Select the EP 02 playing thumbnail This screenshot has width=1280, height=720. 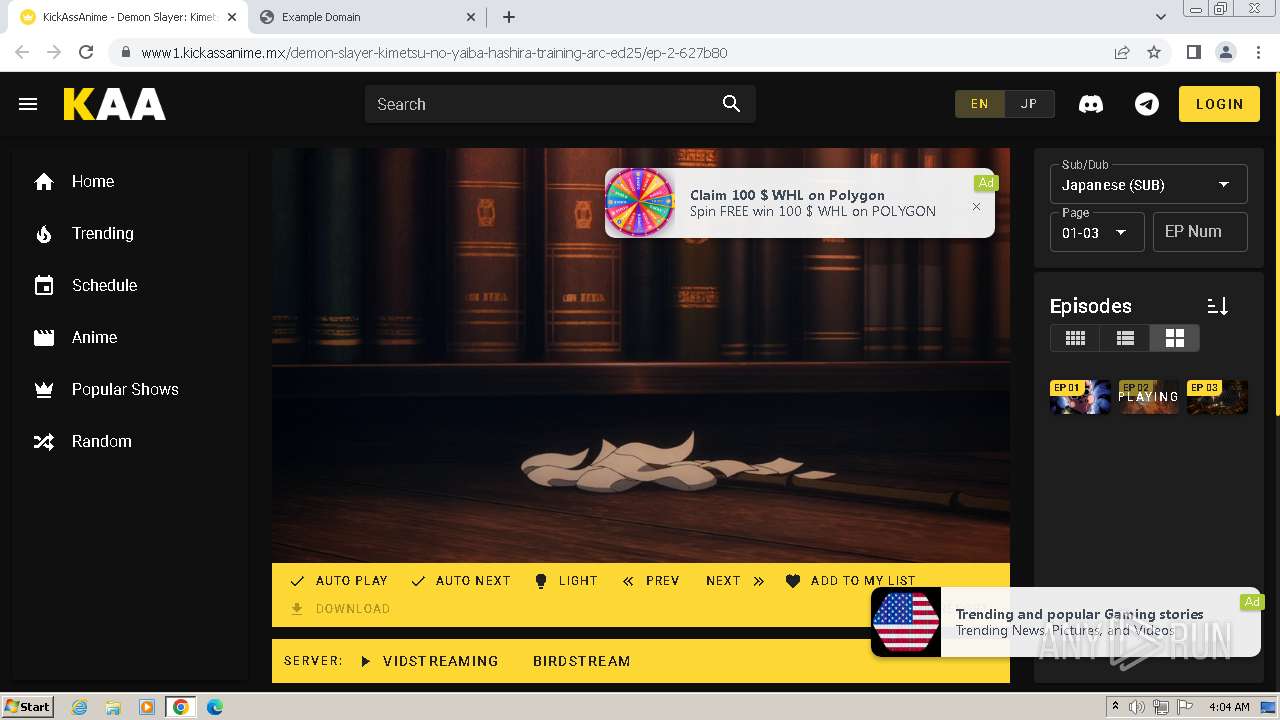click(x=1148, y=397)
